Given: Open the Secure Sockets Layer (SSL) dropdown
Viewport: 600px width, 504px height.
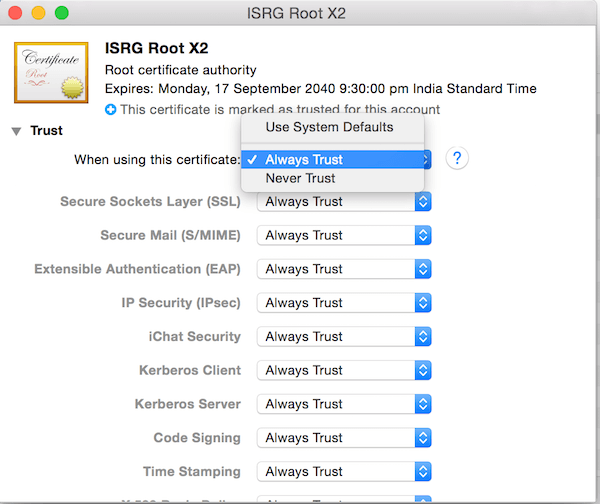Looking at the screenshot, I should tap(344, 202).
